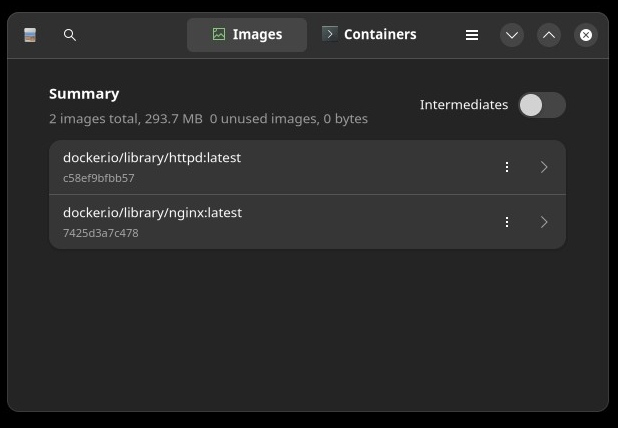Close the window with the X button
The height and width of the screenshot is (428, 618).
point(586,35)
